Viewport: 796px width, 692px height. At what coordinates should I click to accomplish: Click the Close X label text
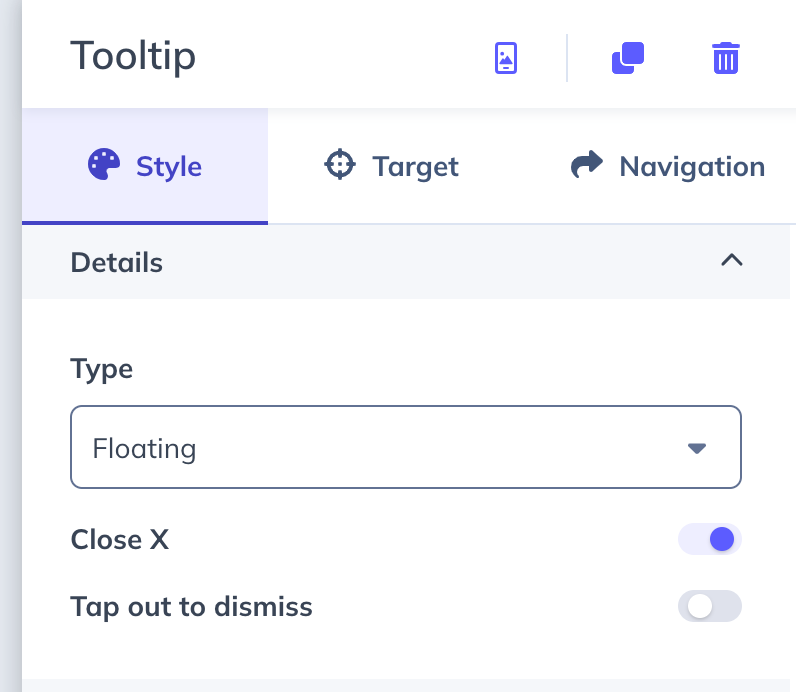pyautogui.click(x=120, y=540)
